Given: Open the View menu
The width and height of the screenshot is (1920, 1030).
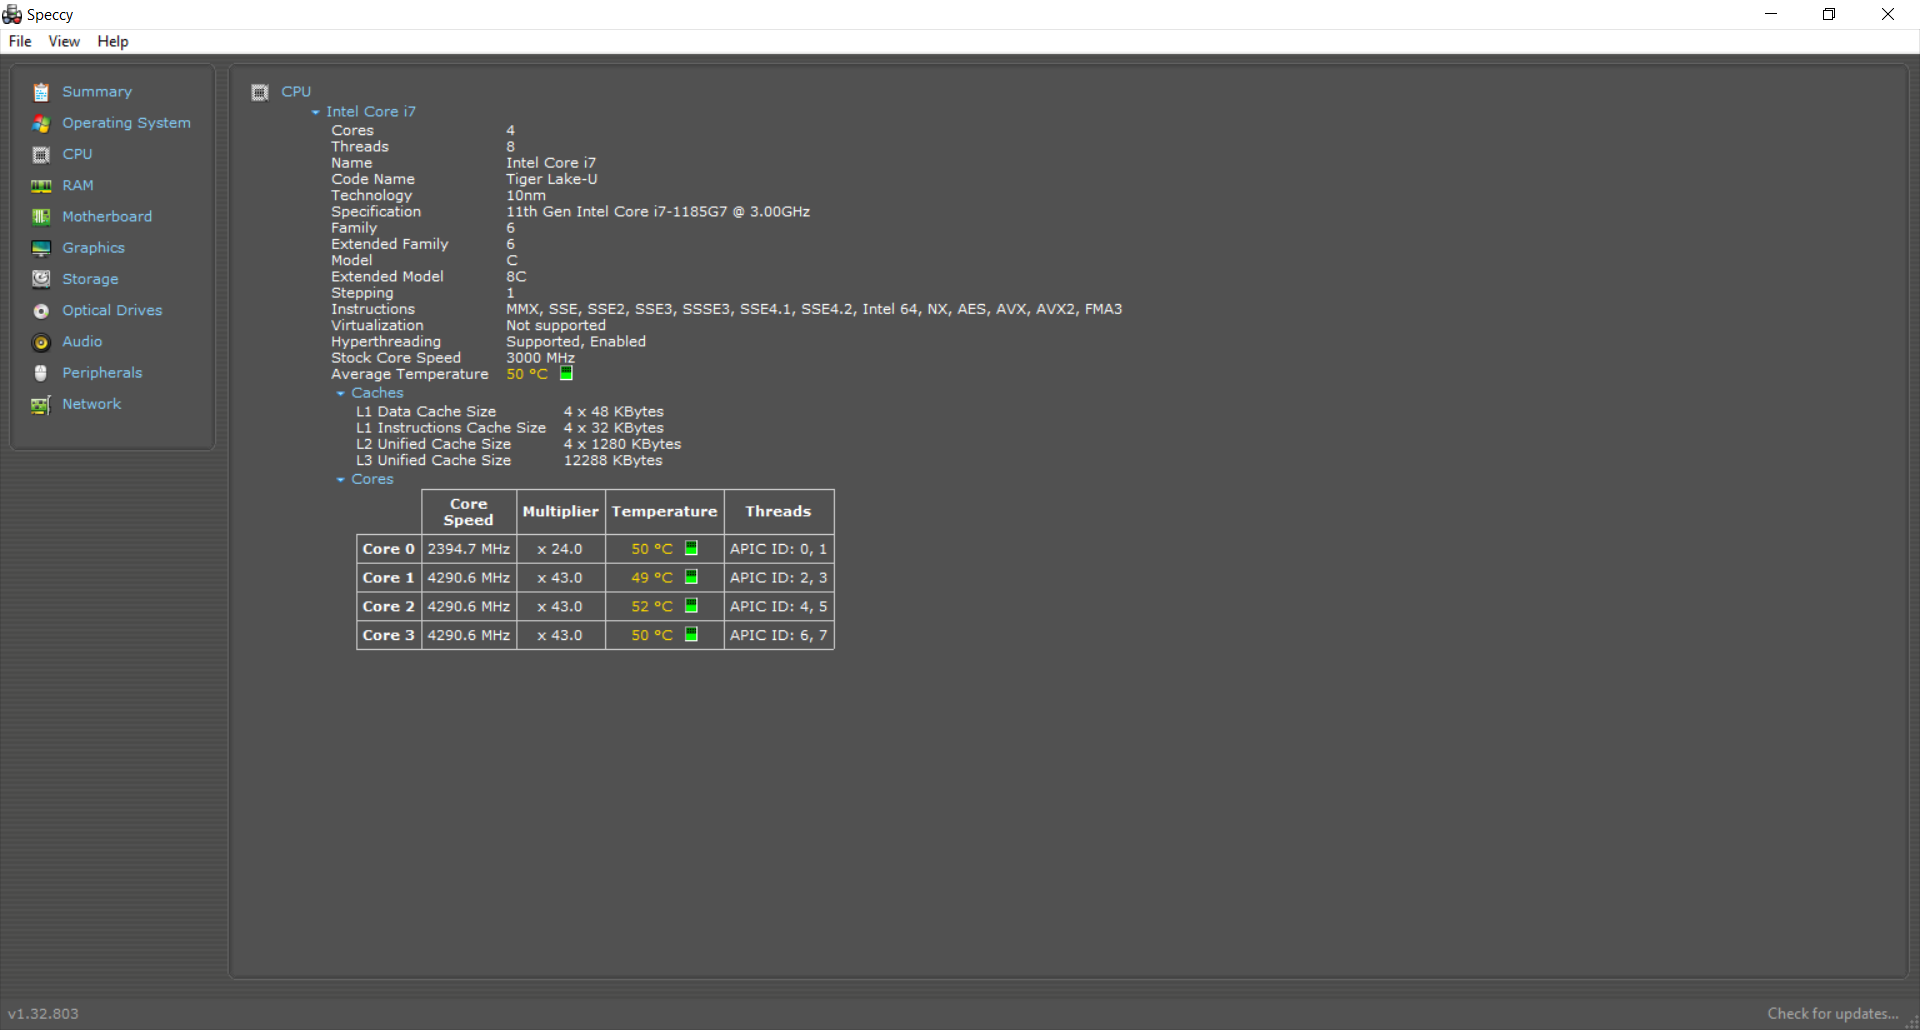Looking at the screenshot, I should (x=64, y=41).
